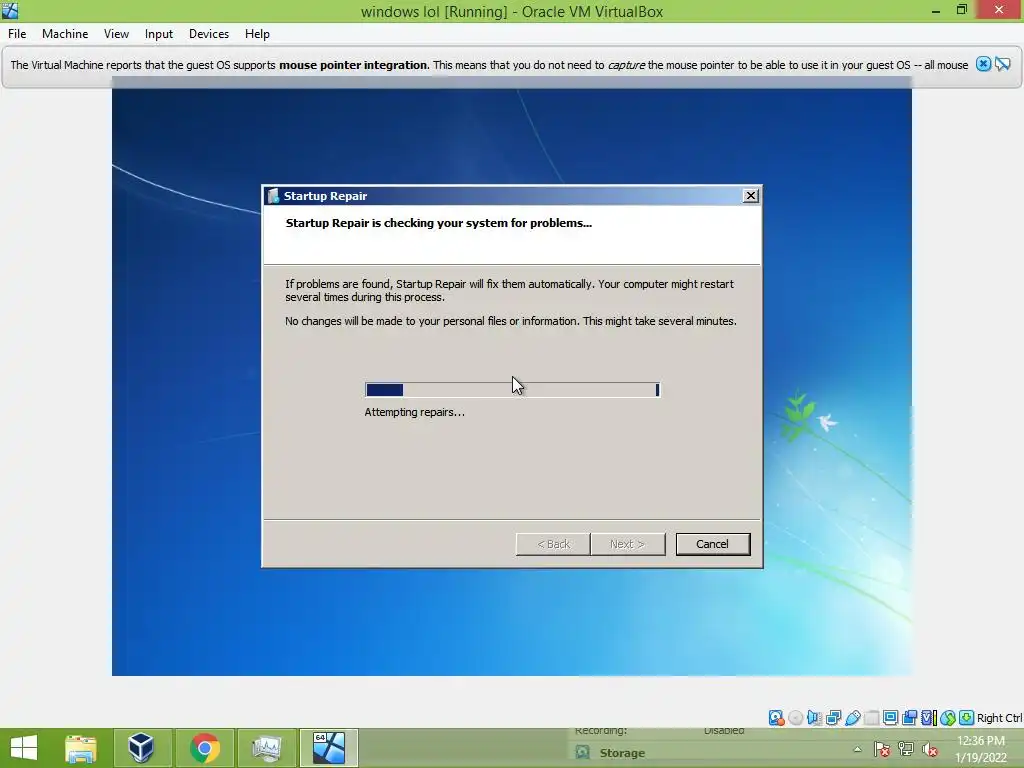Click the disabled Next button
Screen dimensions: 1024x768
tap(628, 544)
